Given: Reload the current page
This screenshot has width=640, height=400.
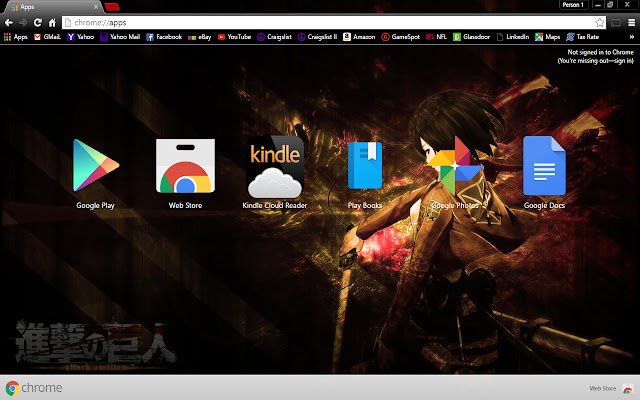Looking at the screenshot, I should (x=38, y=22).
